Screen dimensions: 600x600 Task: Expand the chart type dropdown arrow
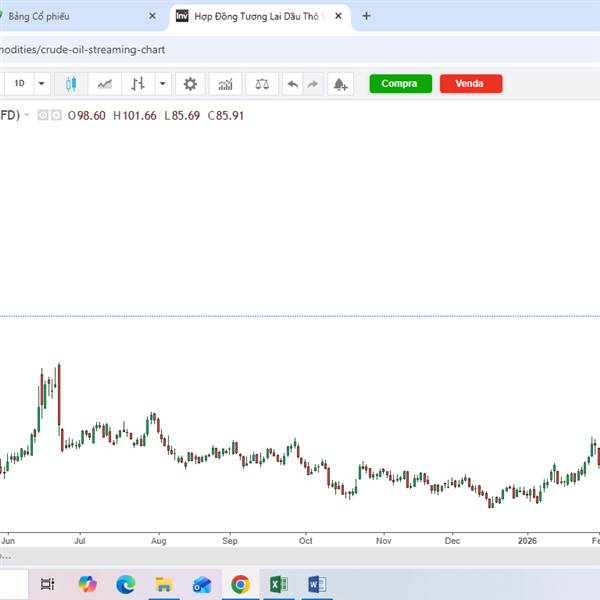point(163,83)
